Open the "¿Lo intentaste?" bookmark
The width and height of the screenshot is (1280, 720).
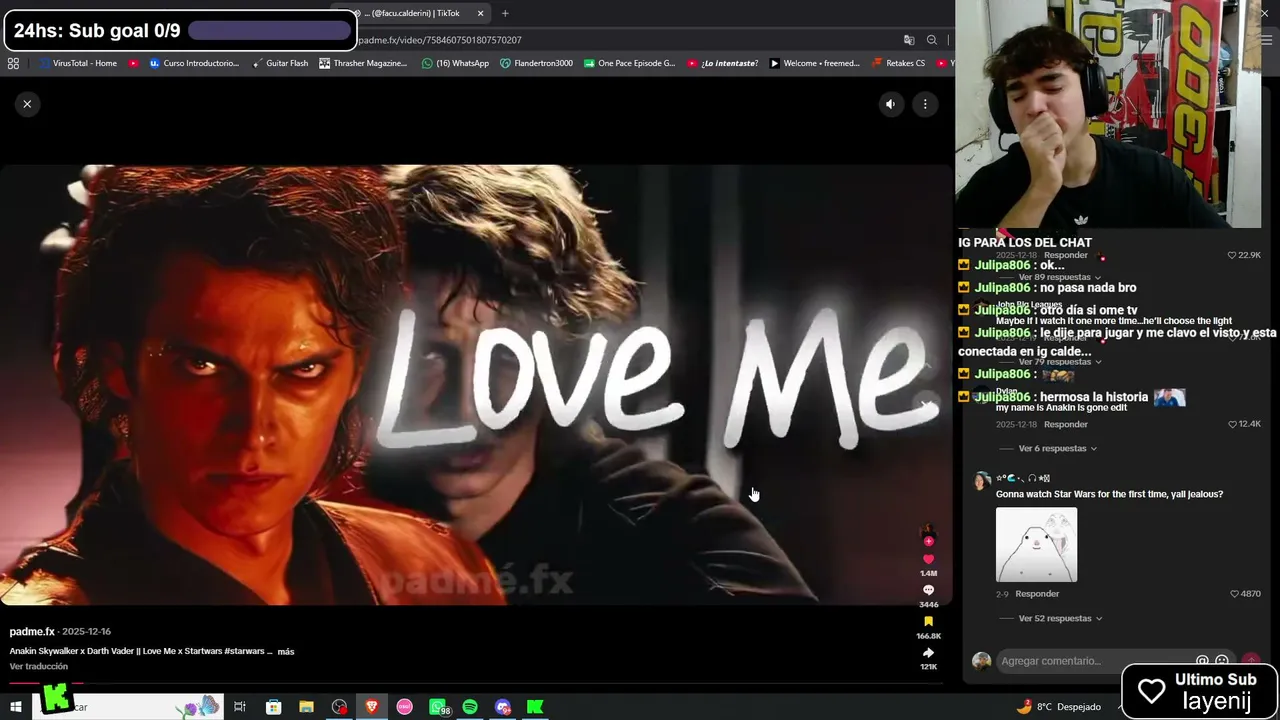coord(722,63)
